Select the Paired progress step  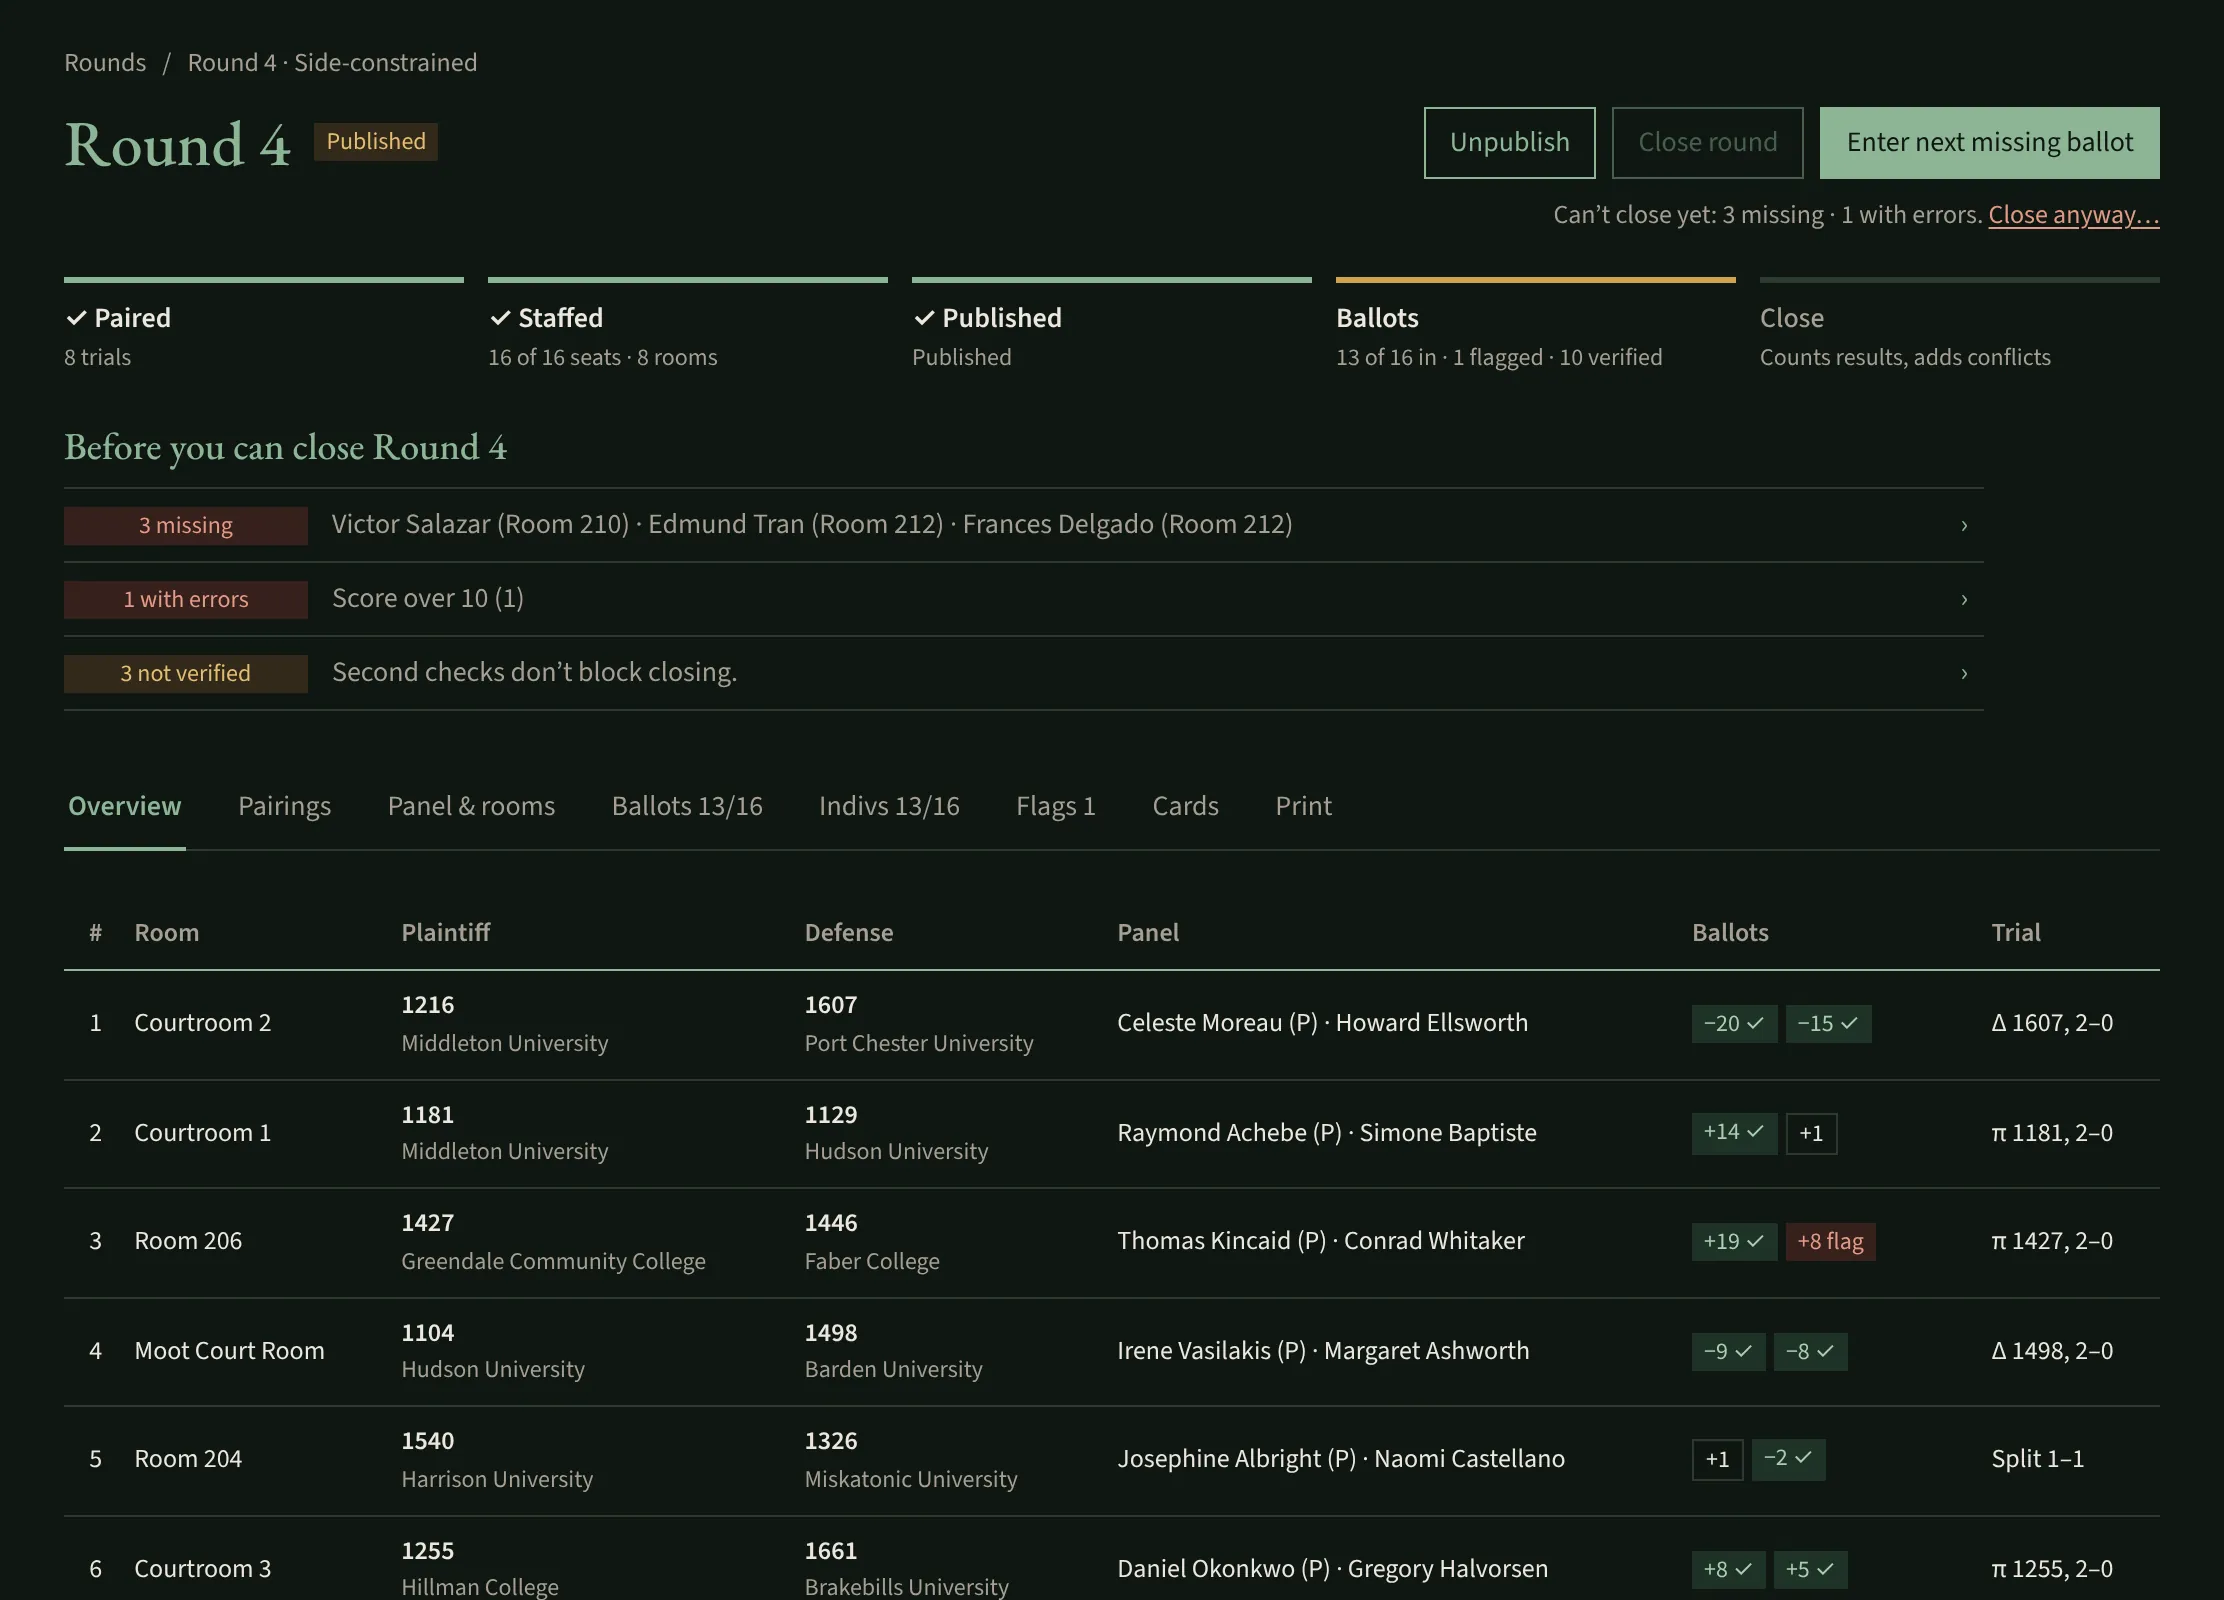(264, 325)
